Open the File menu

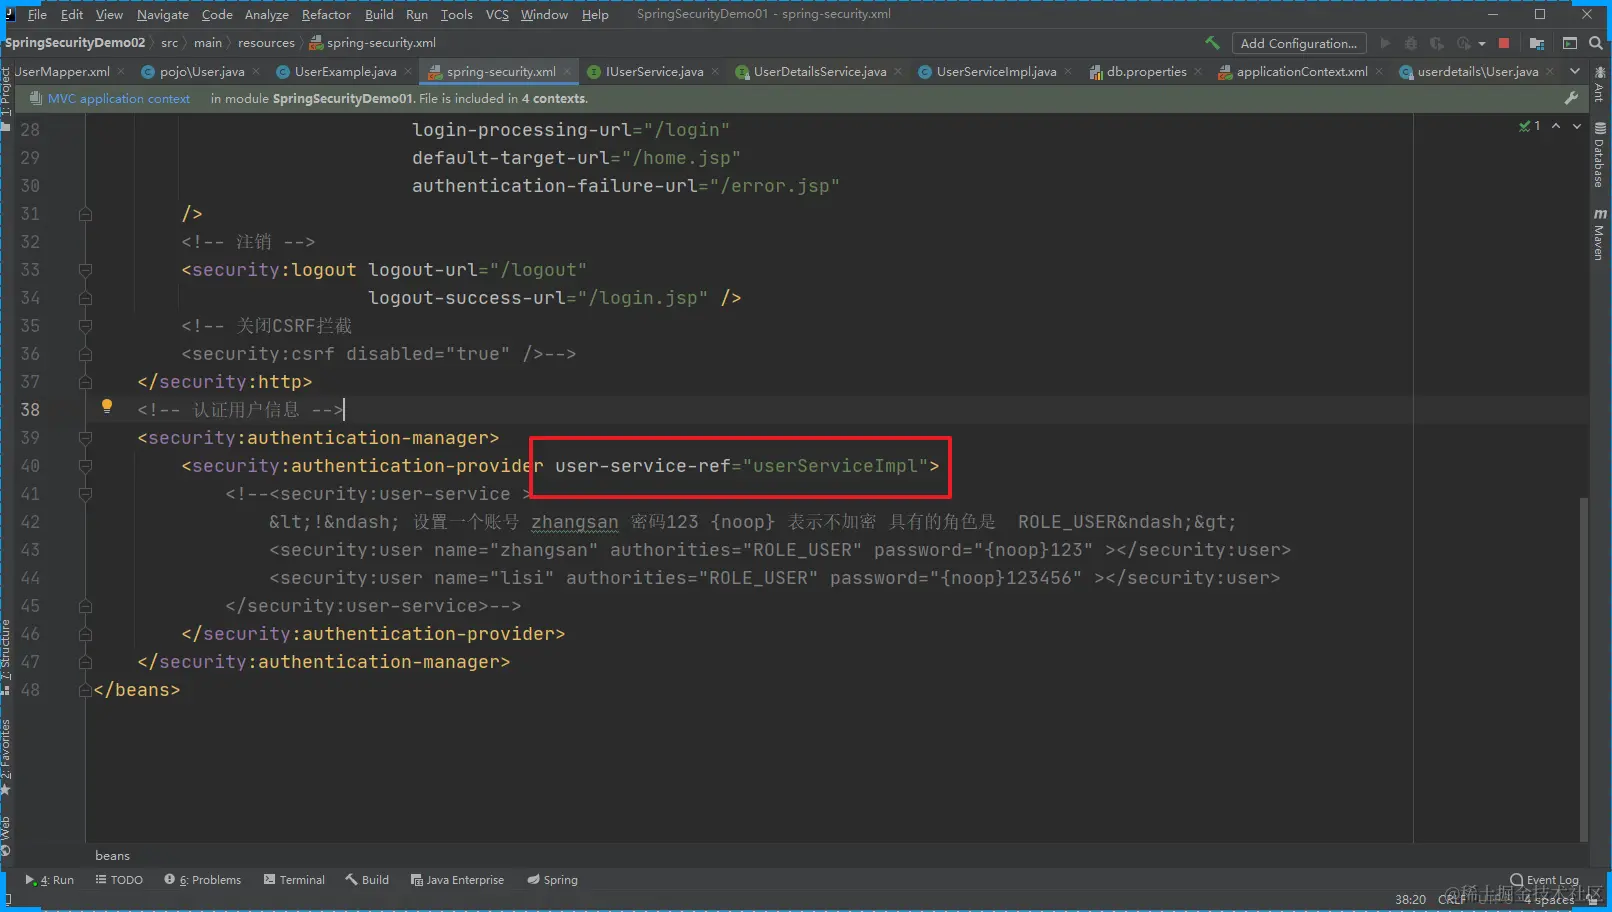[37, 14]
